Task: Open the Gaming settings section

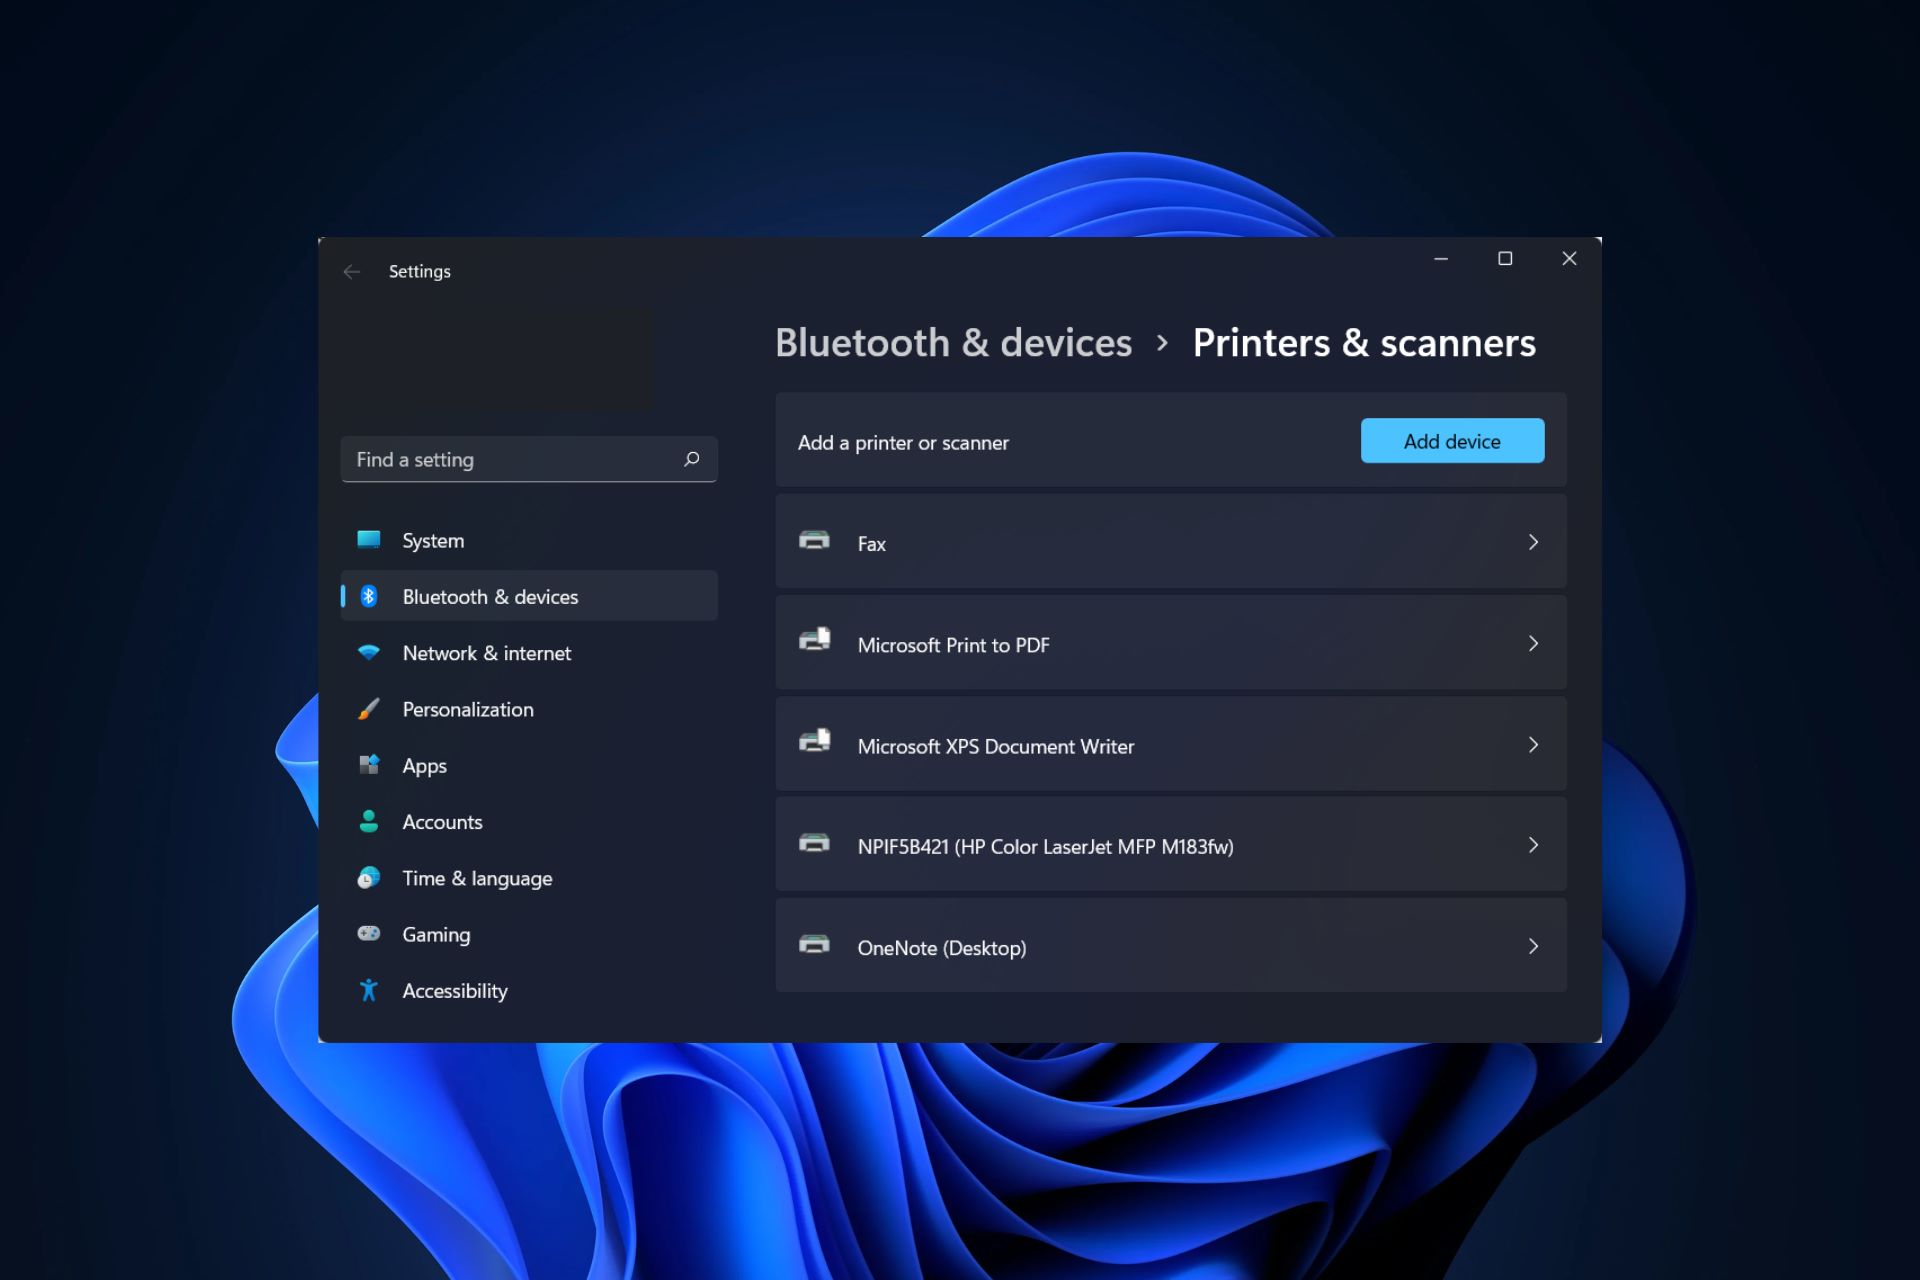Action: point(436,933)
